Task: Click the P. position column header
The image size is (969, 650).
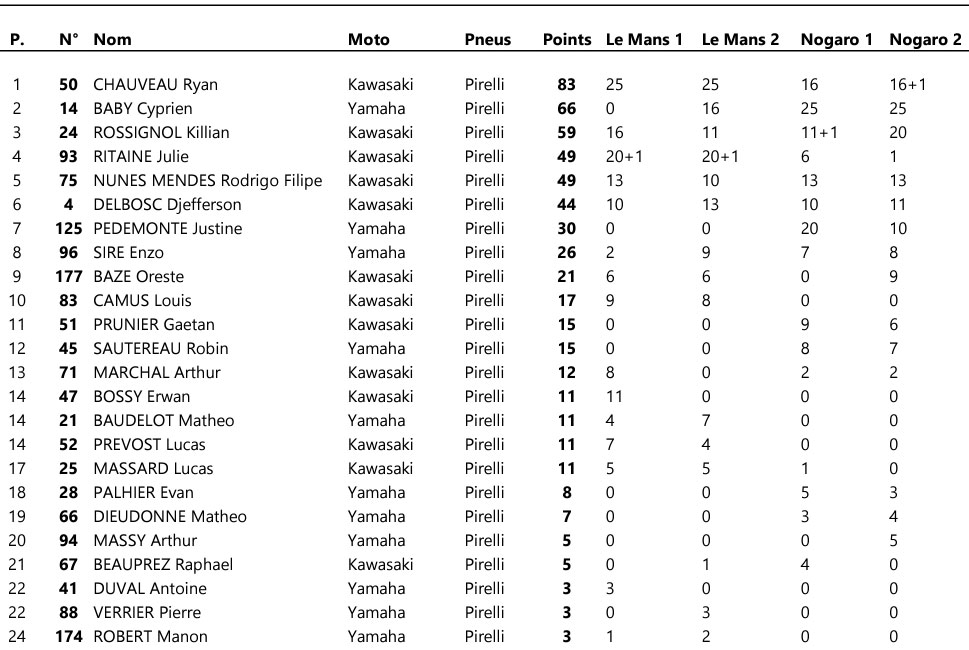Action: pos(17,40)
